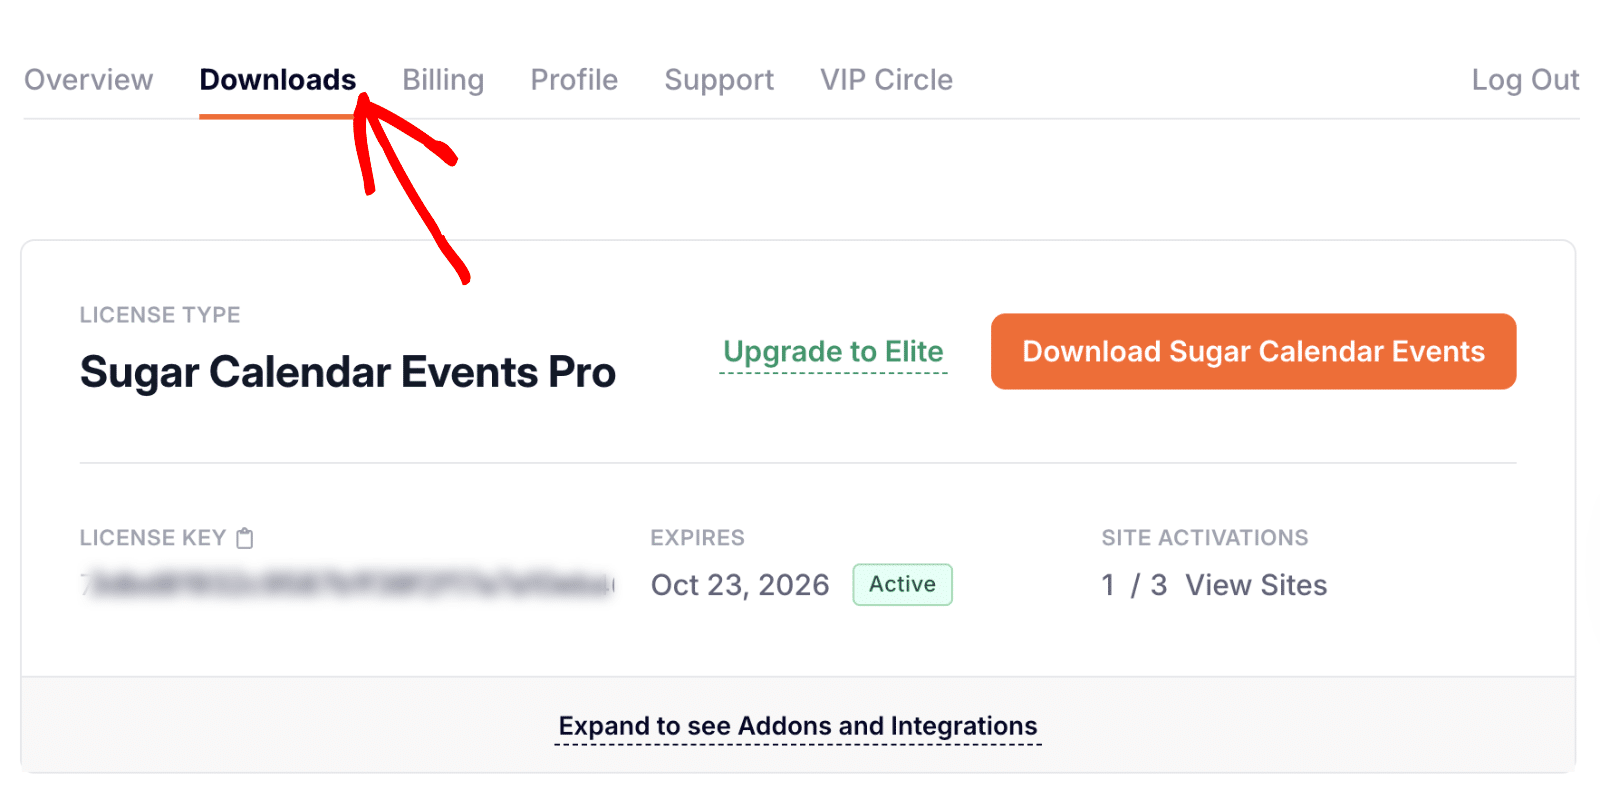Click the Oct 23, 2026 expiry date
1600x789 pixels.
740,585
